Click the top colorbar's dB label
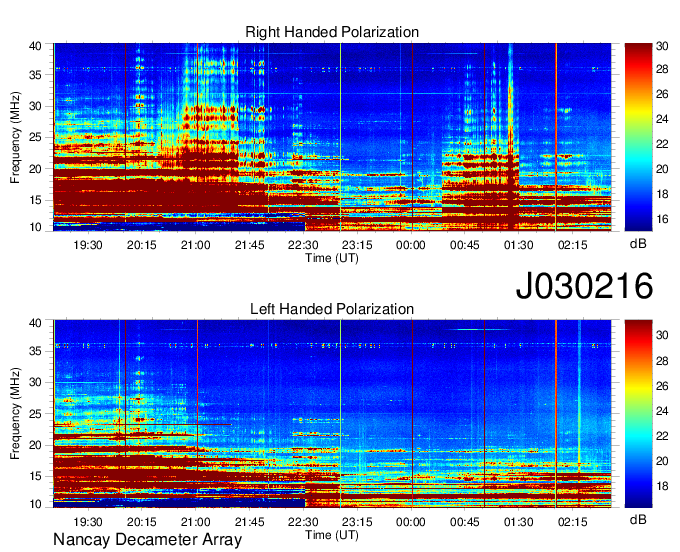The height and width of the screenshot is (552, 680). (x=638, y=244)
